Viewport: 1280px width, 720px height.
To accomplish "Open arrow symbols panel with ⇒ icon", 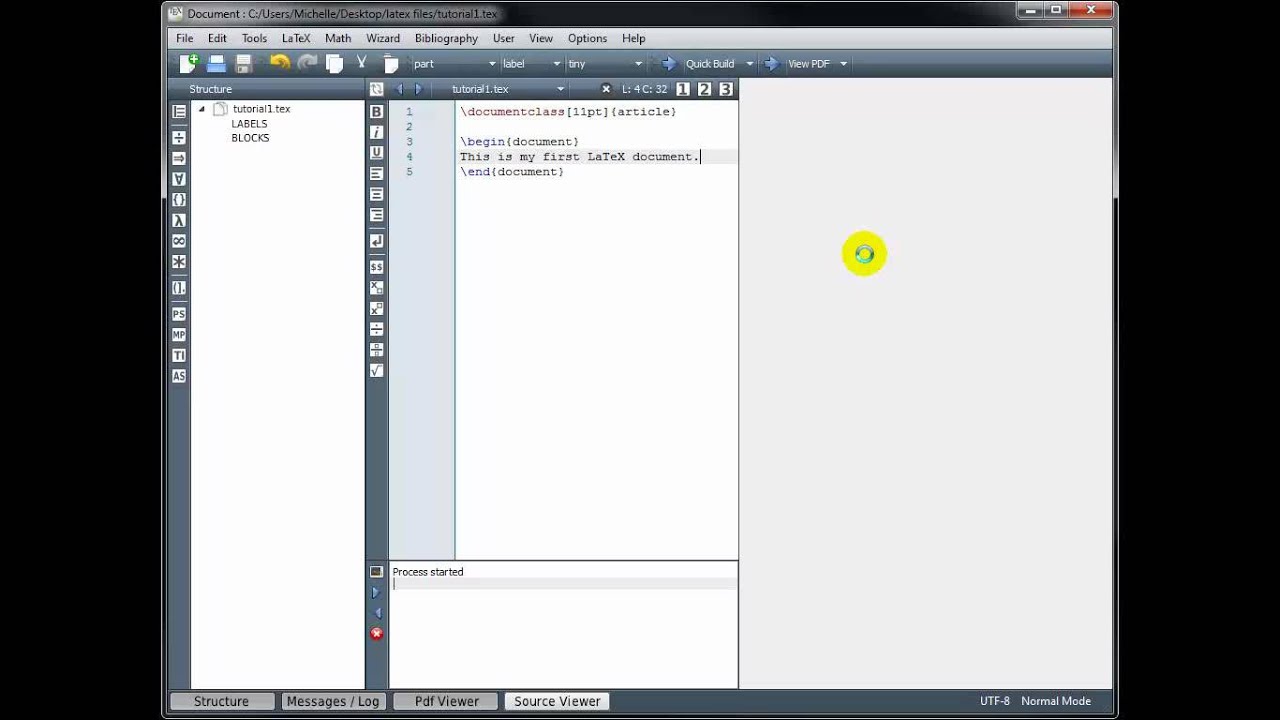I will [179, 158].
